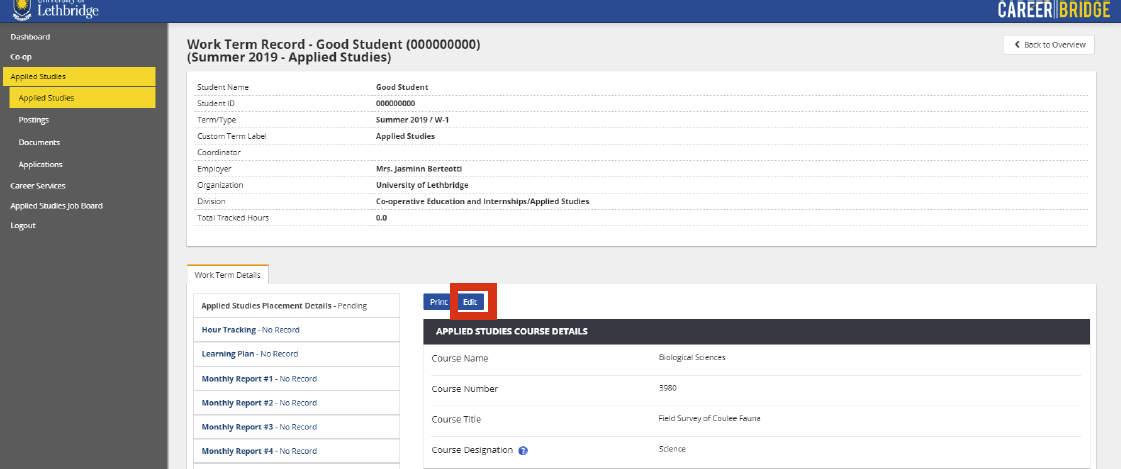This screenshot has height=469, width=1121.
Task: Click the University of Lethbridge logo
Action: point(55,9)
